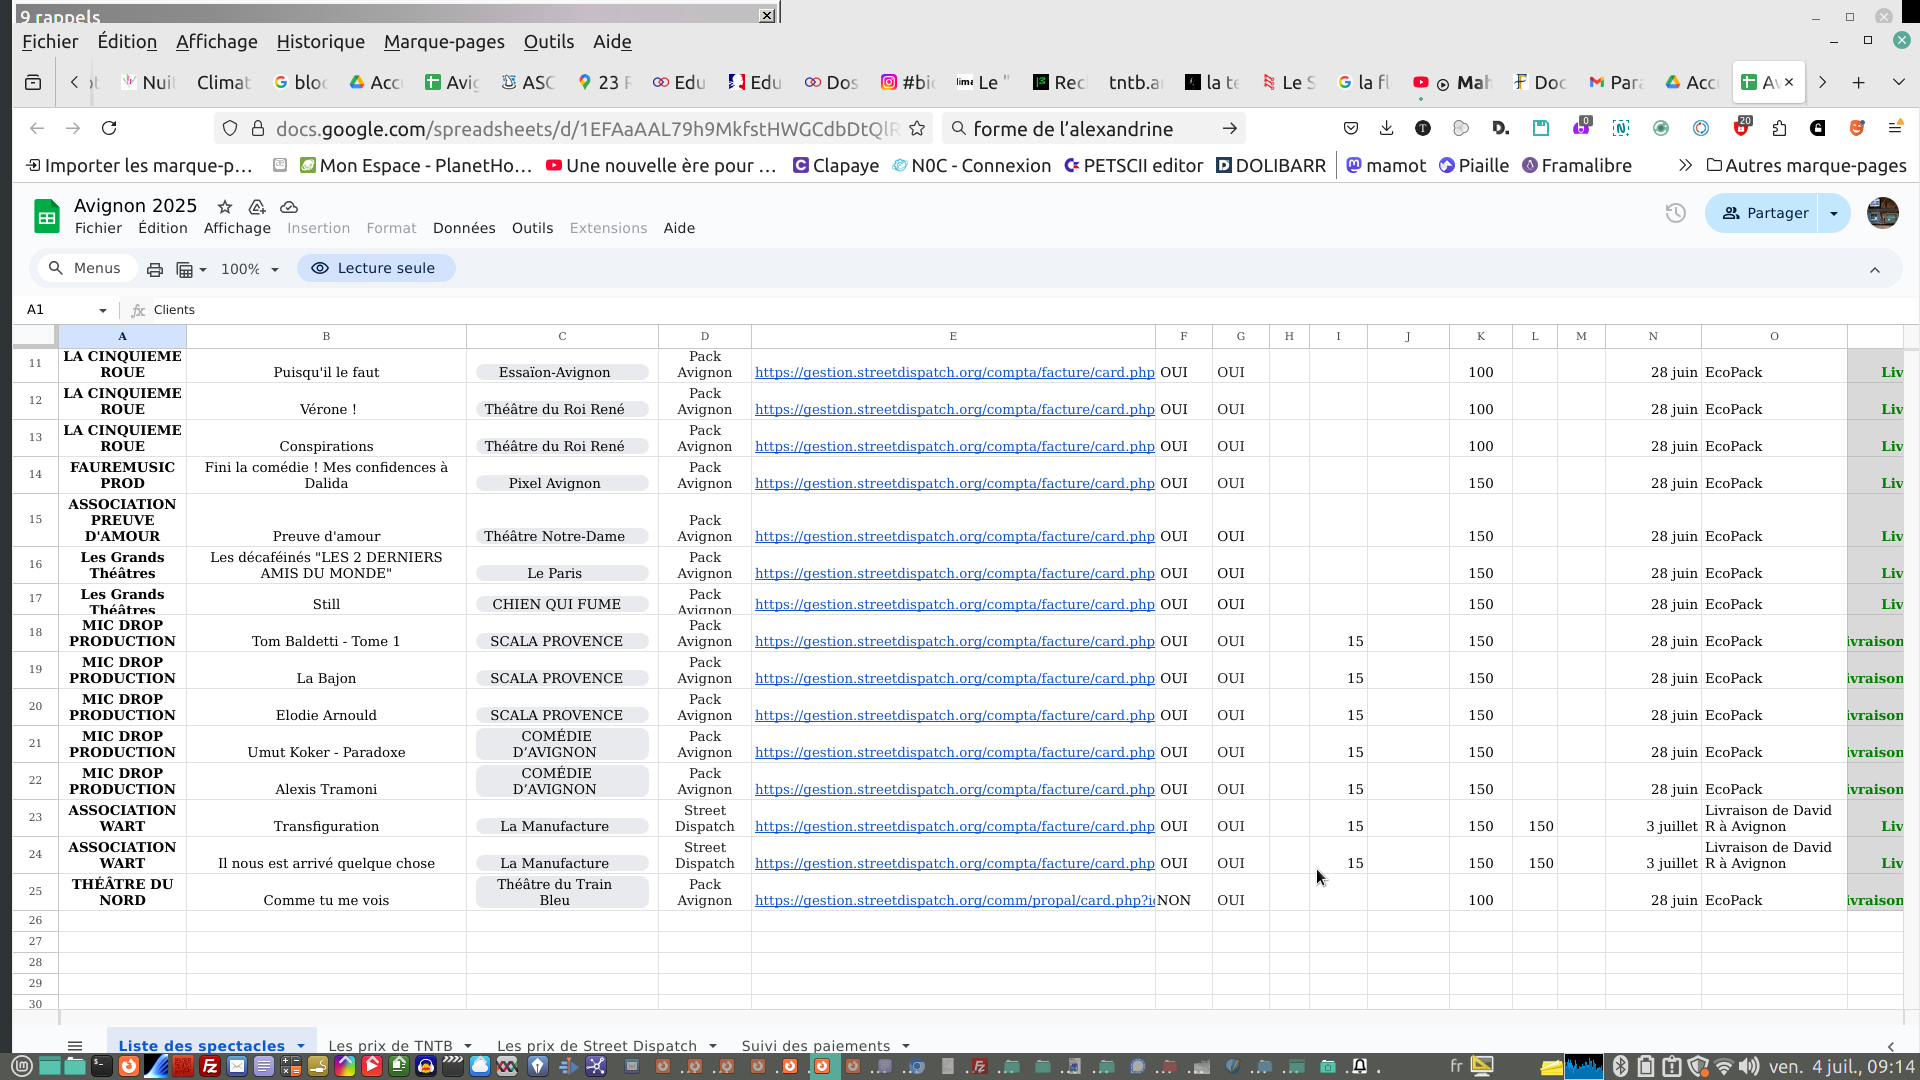
Task: Open facture link in row 11
Action: 954,372
